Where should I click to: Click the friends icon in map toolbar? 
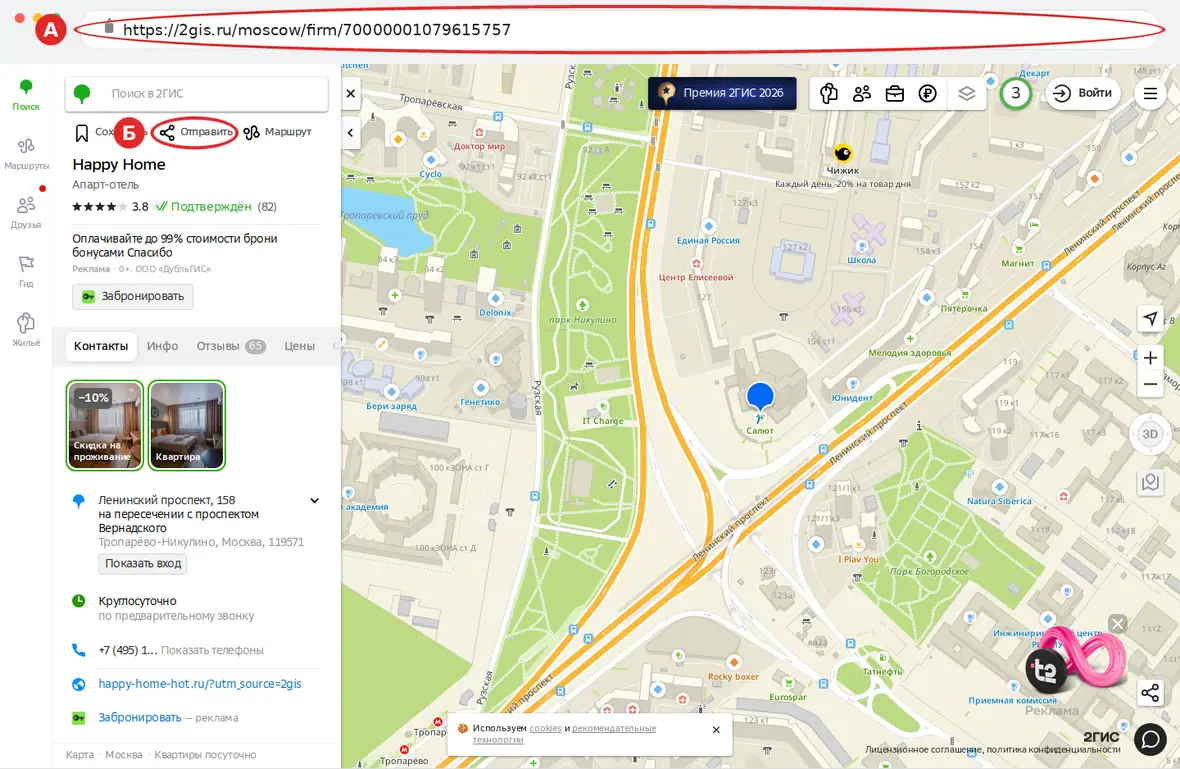[862, 93]
